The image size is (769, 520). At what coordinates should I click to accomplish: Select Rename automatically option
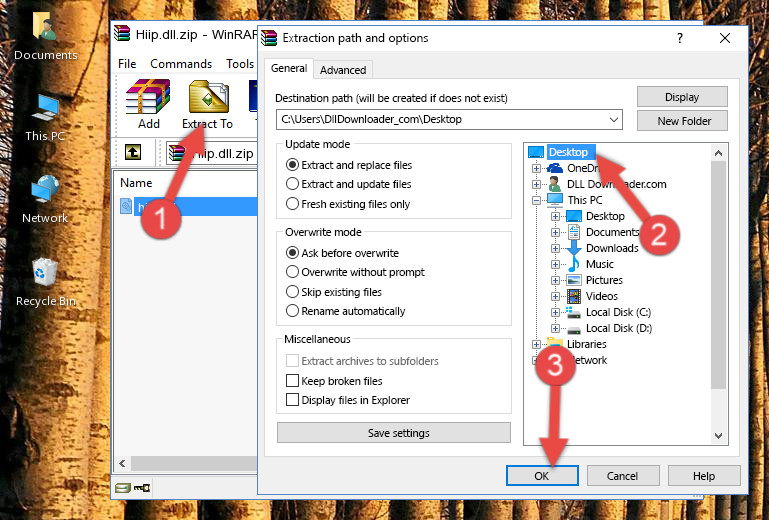point(292,311)
